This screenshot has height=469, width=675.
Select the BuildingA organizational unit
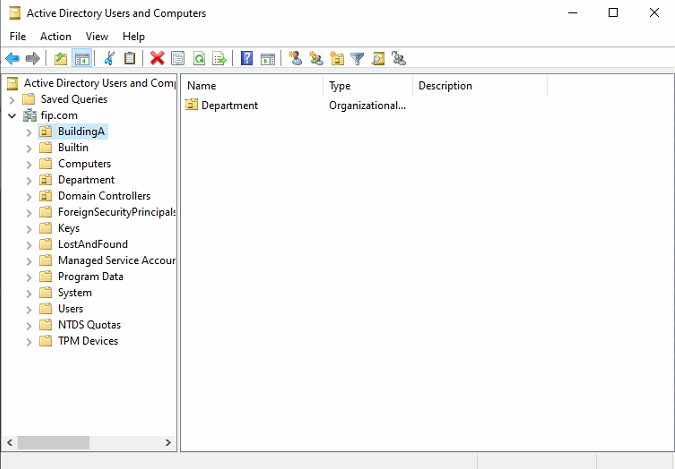[x=81, y=131]
